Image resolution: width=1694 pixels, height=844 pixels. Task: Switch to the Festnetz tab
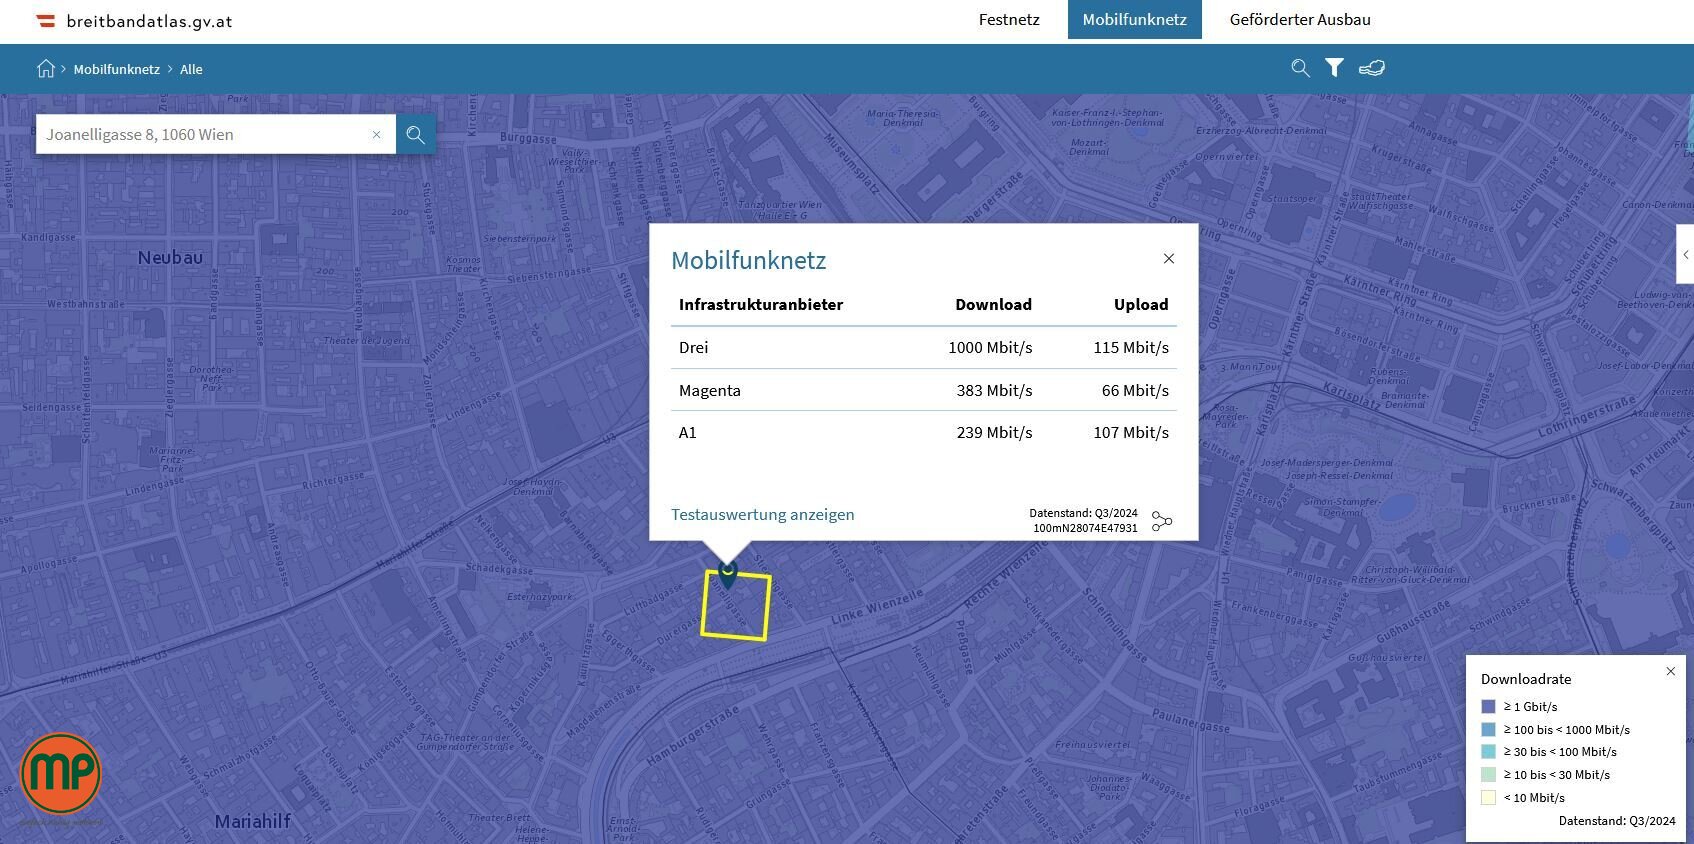(x=1009, y=20)
